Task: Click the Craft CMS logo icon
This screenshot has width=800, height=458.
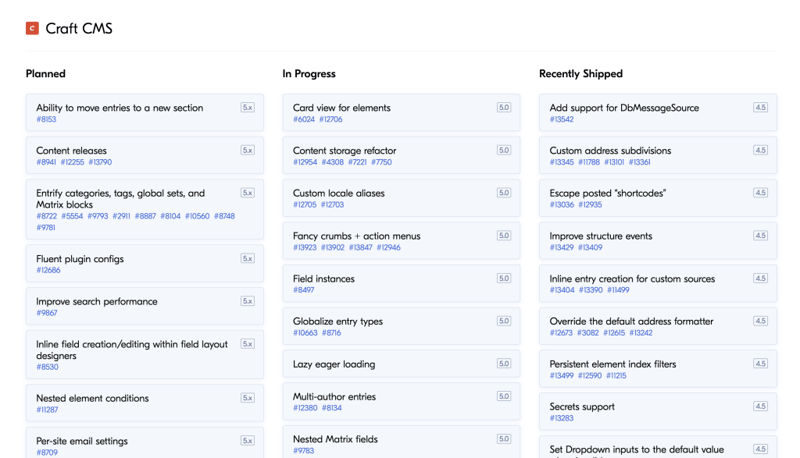Action: [x=32, y=28]
